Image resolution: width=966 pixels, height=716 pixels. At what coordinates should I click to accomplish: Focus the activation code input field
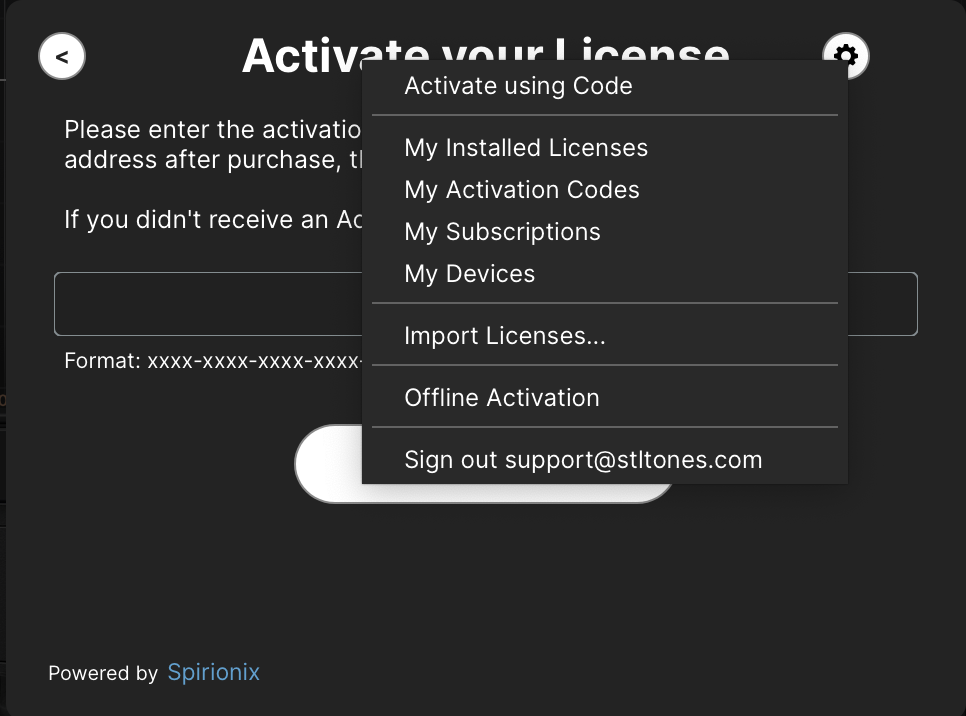(x=208, y=304)
